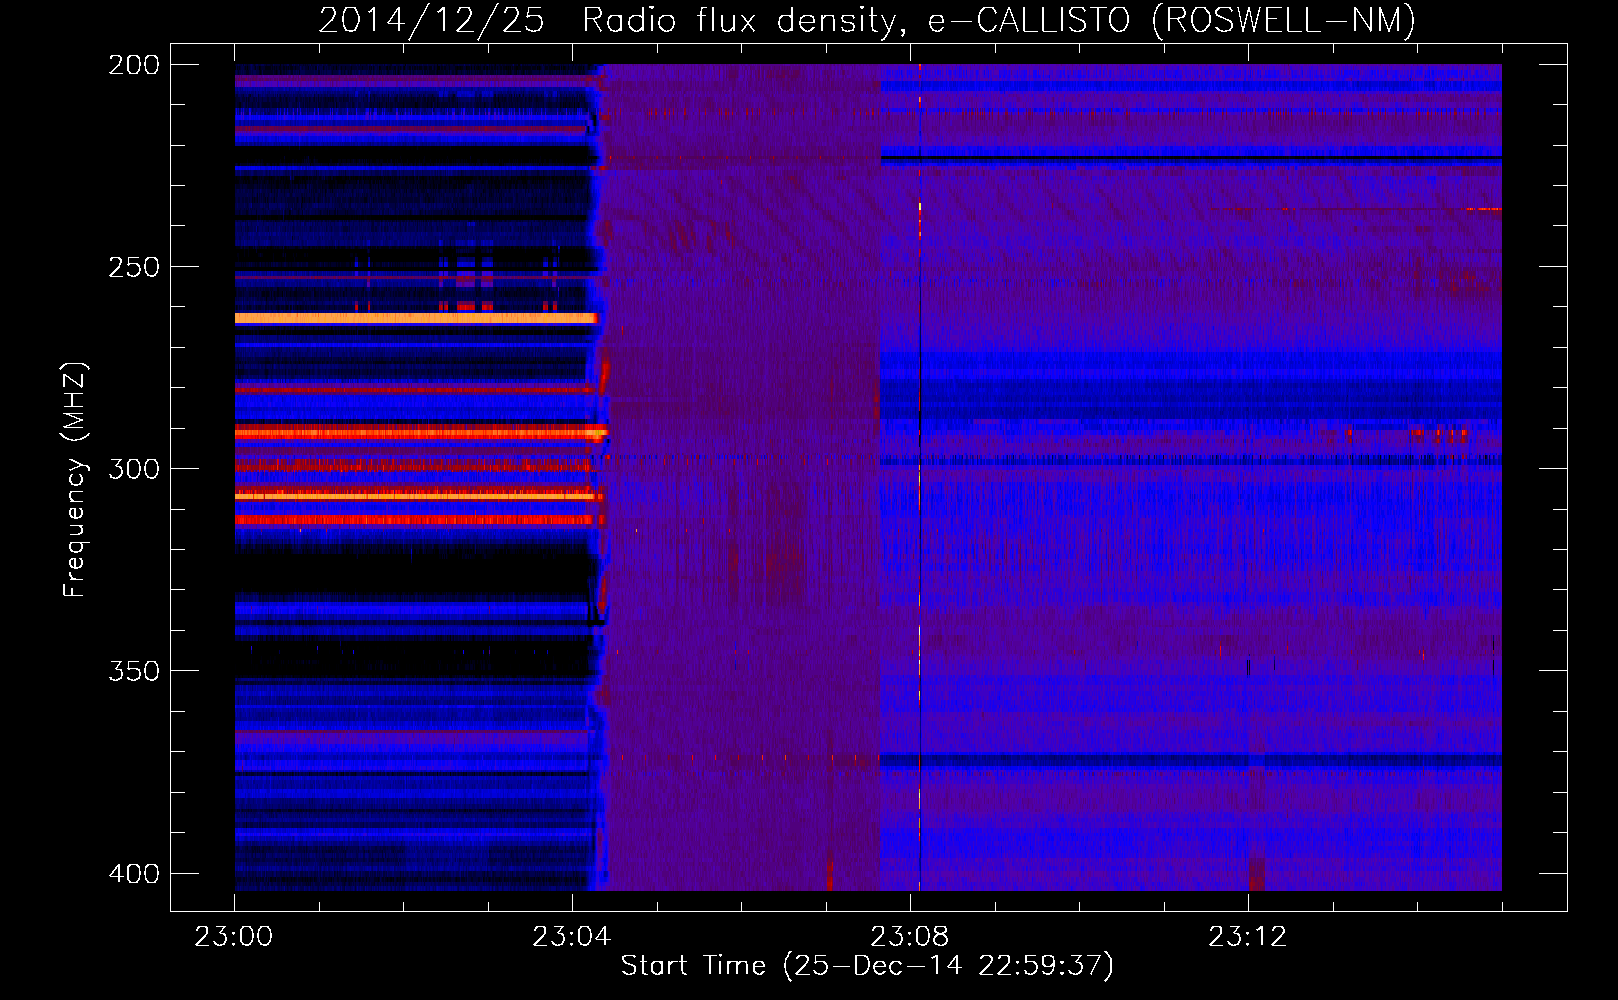The image size is (1618, 1000).
Task: Click the '23:00' time tick label
Action: click(x=234, y=937)
